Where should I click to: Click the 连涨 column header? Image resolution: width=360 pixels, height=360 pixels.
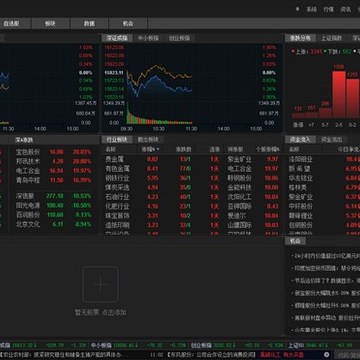214,149
